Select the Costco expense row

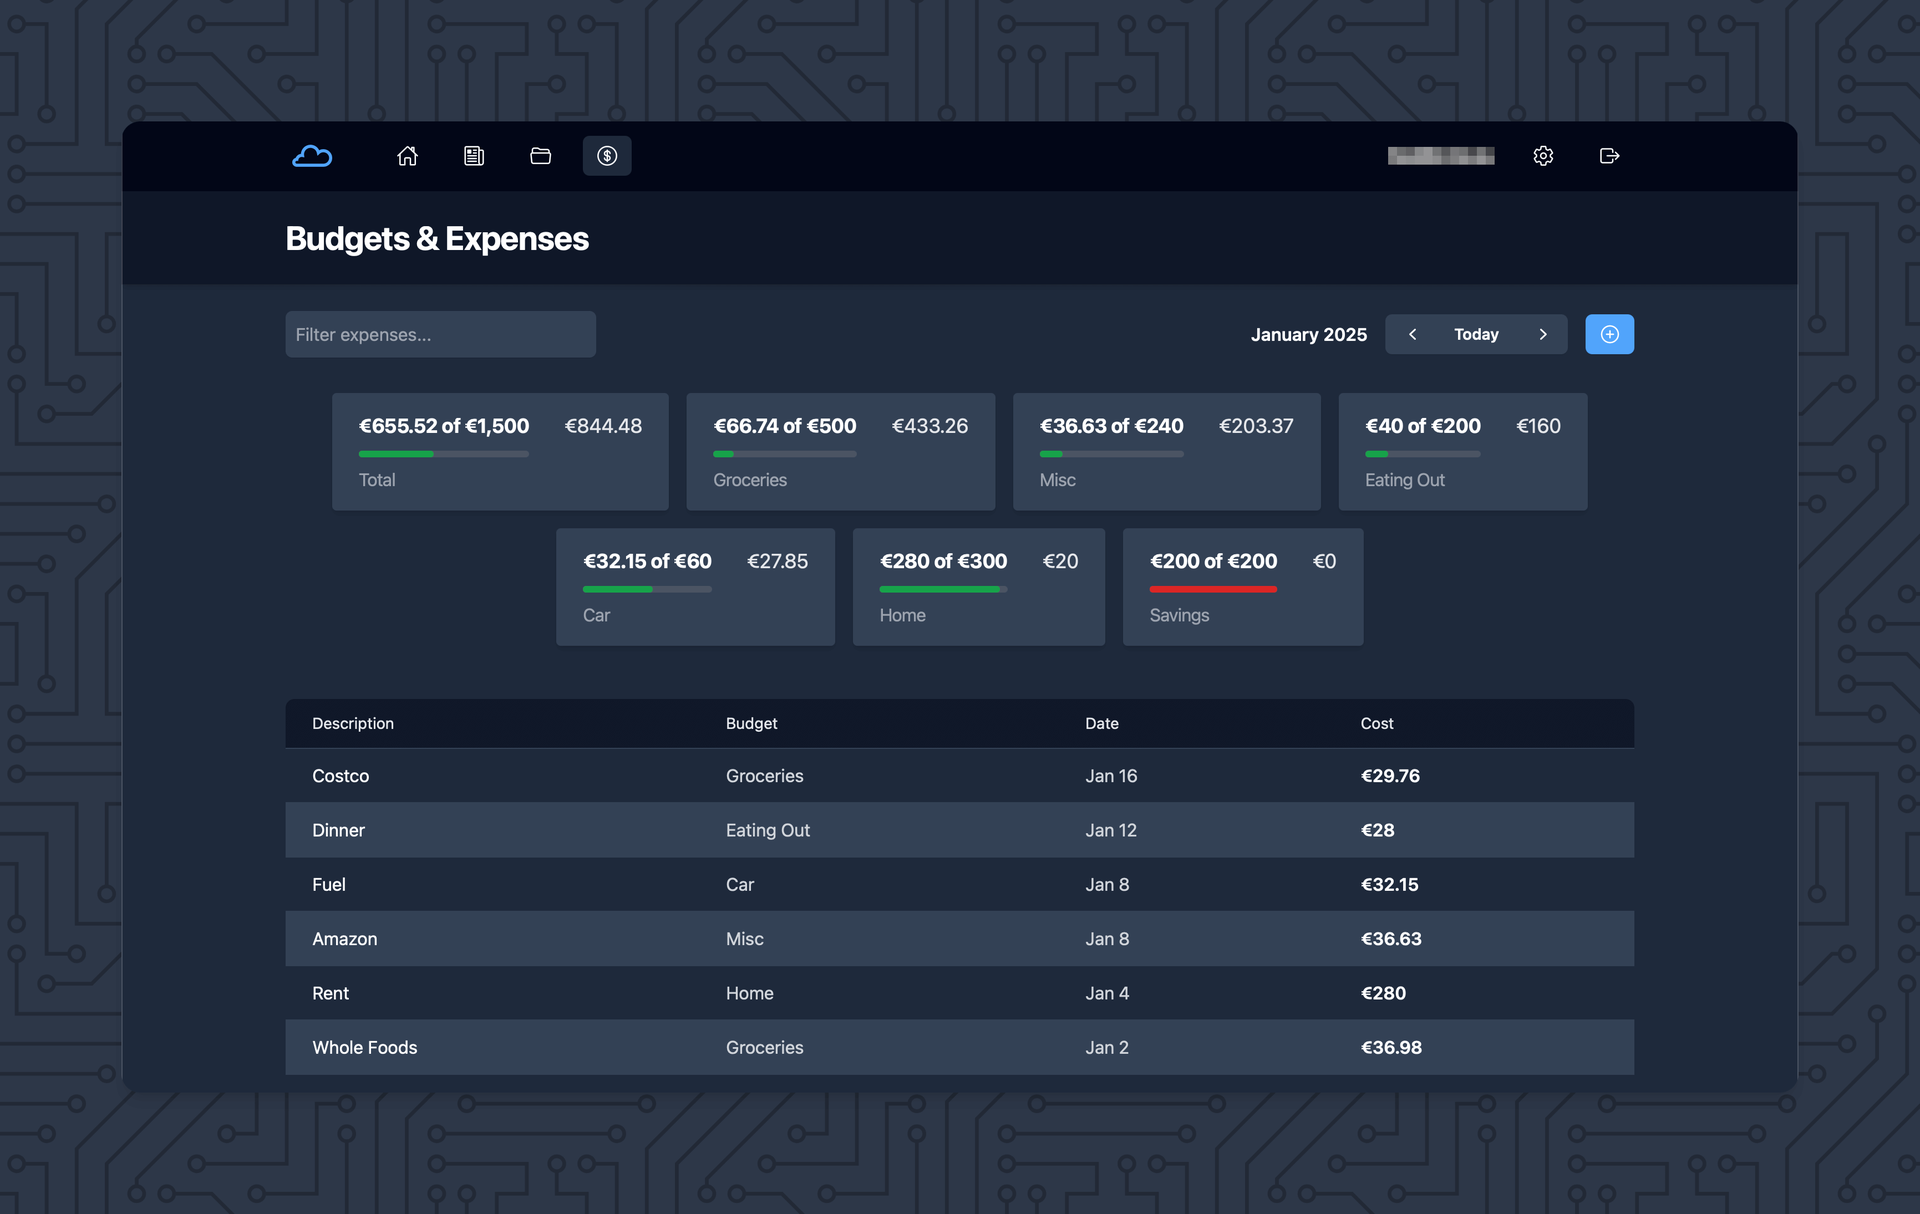pos(959,776)
